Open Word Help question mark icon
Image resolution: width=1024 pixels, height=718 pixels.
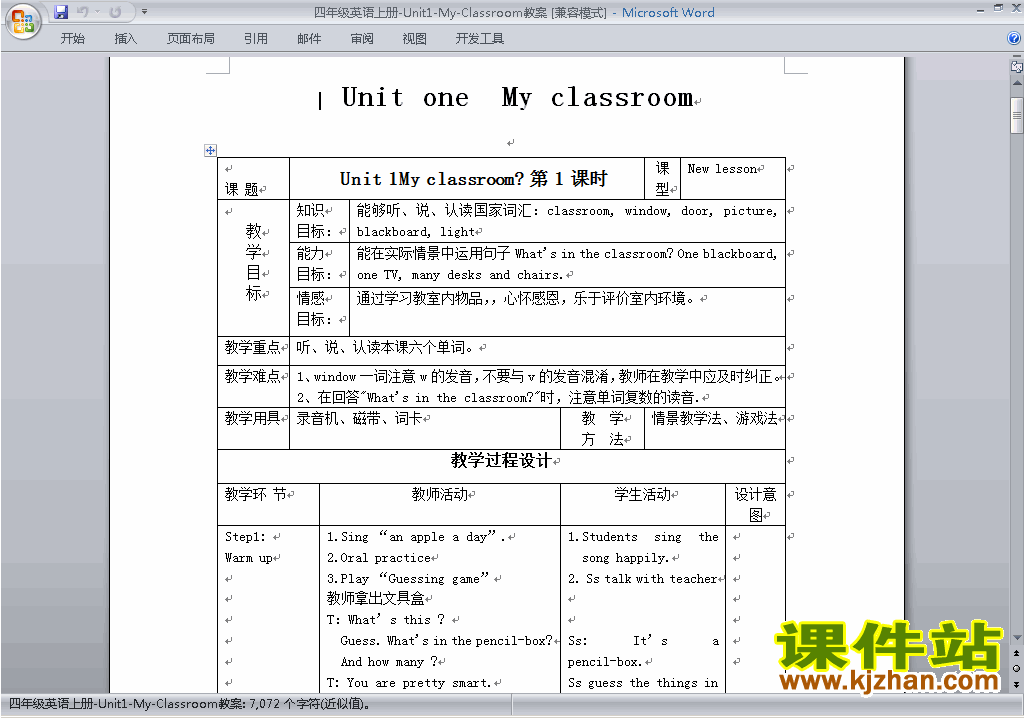coord(1014,39)
